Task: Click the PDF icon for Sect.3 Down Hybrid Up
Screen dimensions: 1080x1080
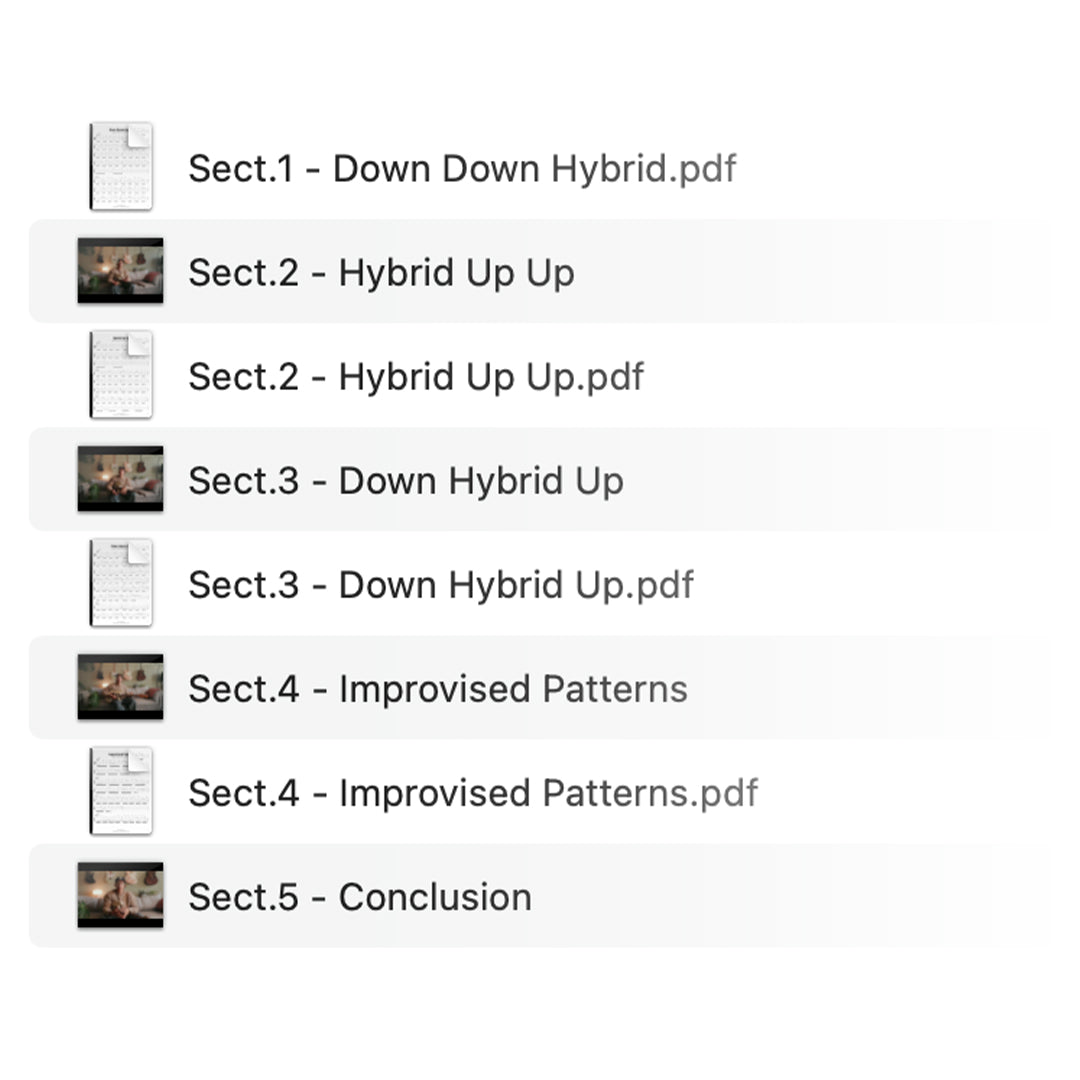Action: point(121,583)
